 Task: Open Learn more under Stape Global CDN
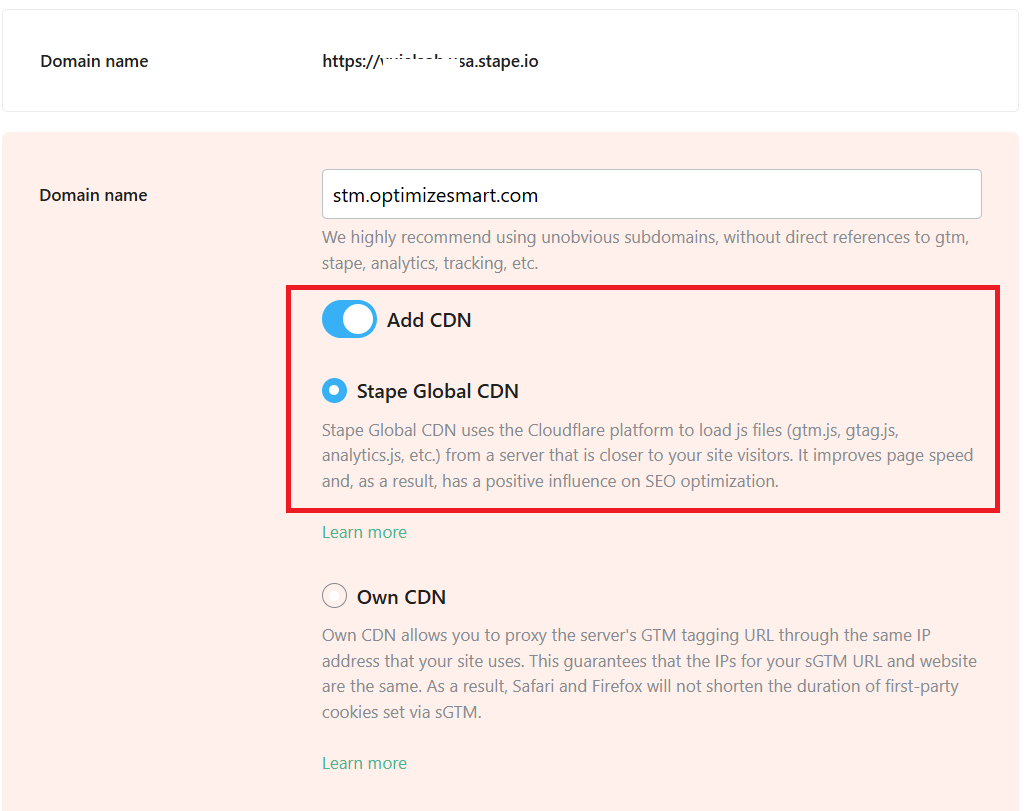(x=365, y=532)
